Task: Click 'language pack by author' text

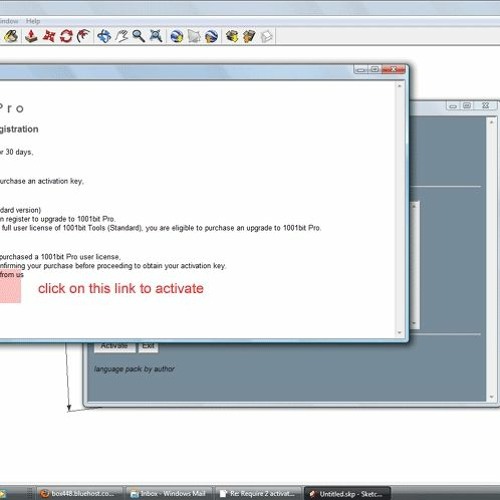Action: [134, 369]
